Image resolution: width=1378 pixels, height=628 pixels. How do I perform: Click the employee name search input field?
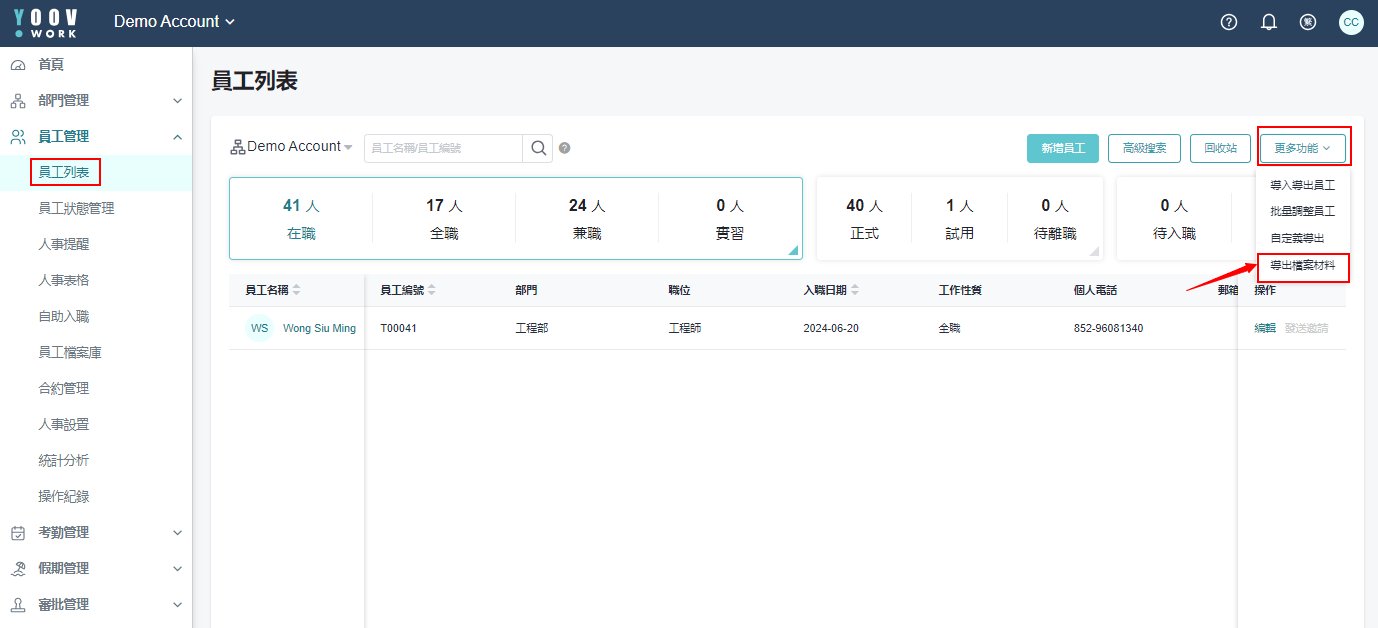point(443,148)
